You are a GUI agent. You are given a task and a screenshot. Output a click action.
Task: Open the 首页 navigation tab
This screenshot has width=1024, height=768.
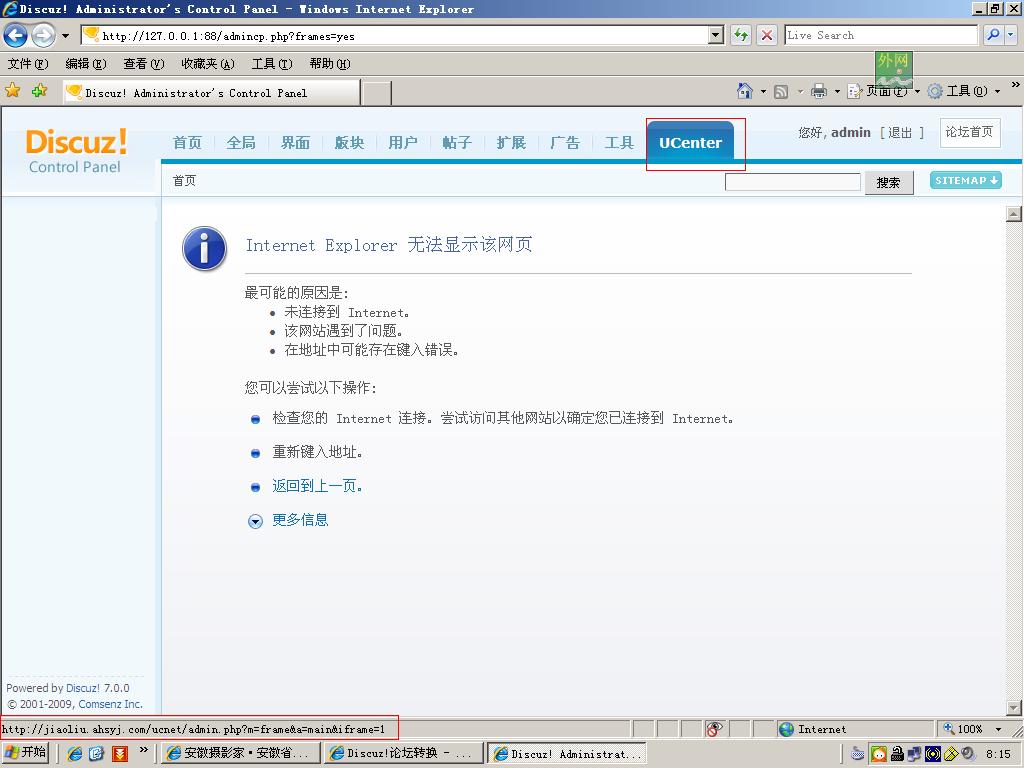pyautogui.click(x=187, y=142)
